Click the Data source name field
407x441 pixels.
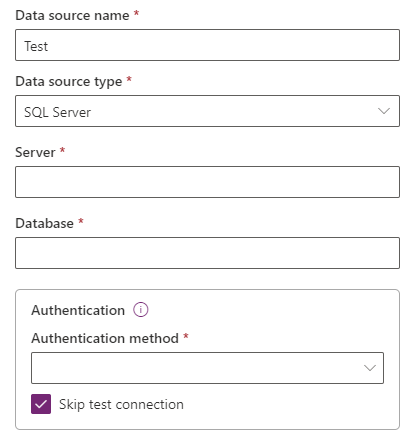(x=207, y=45)
